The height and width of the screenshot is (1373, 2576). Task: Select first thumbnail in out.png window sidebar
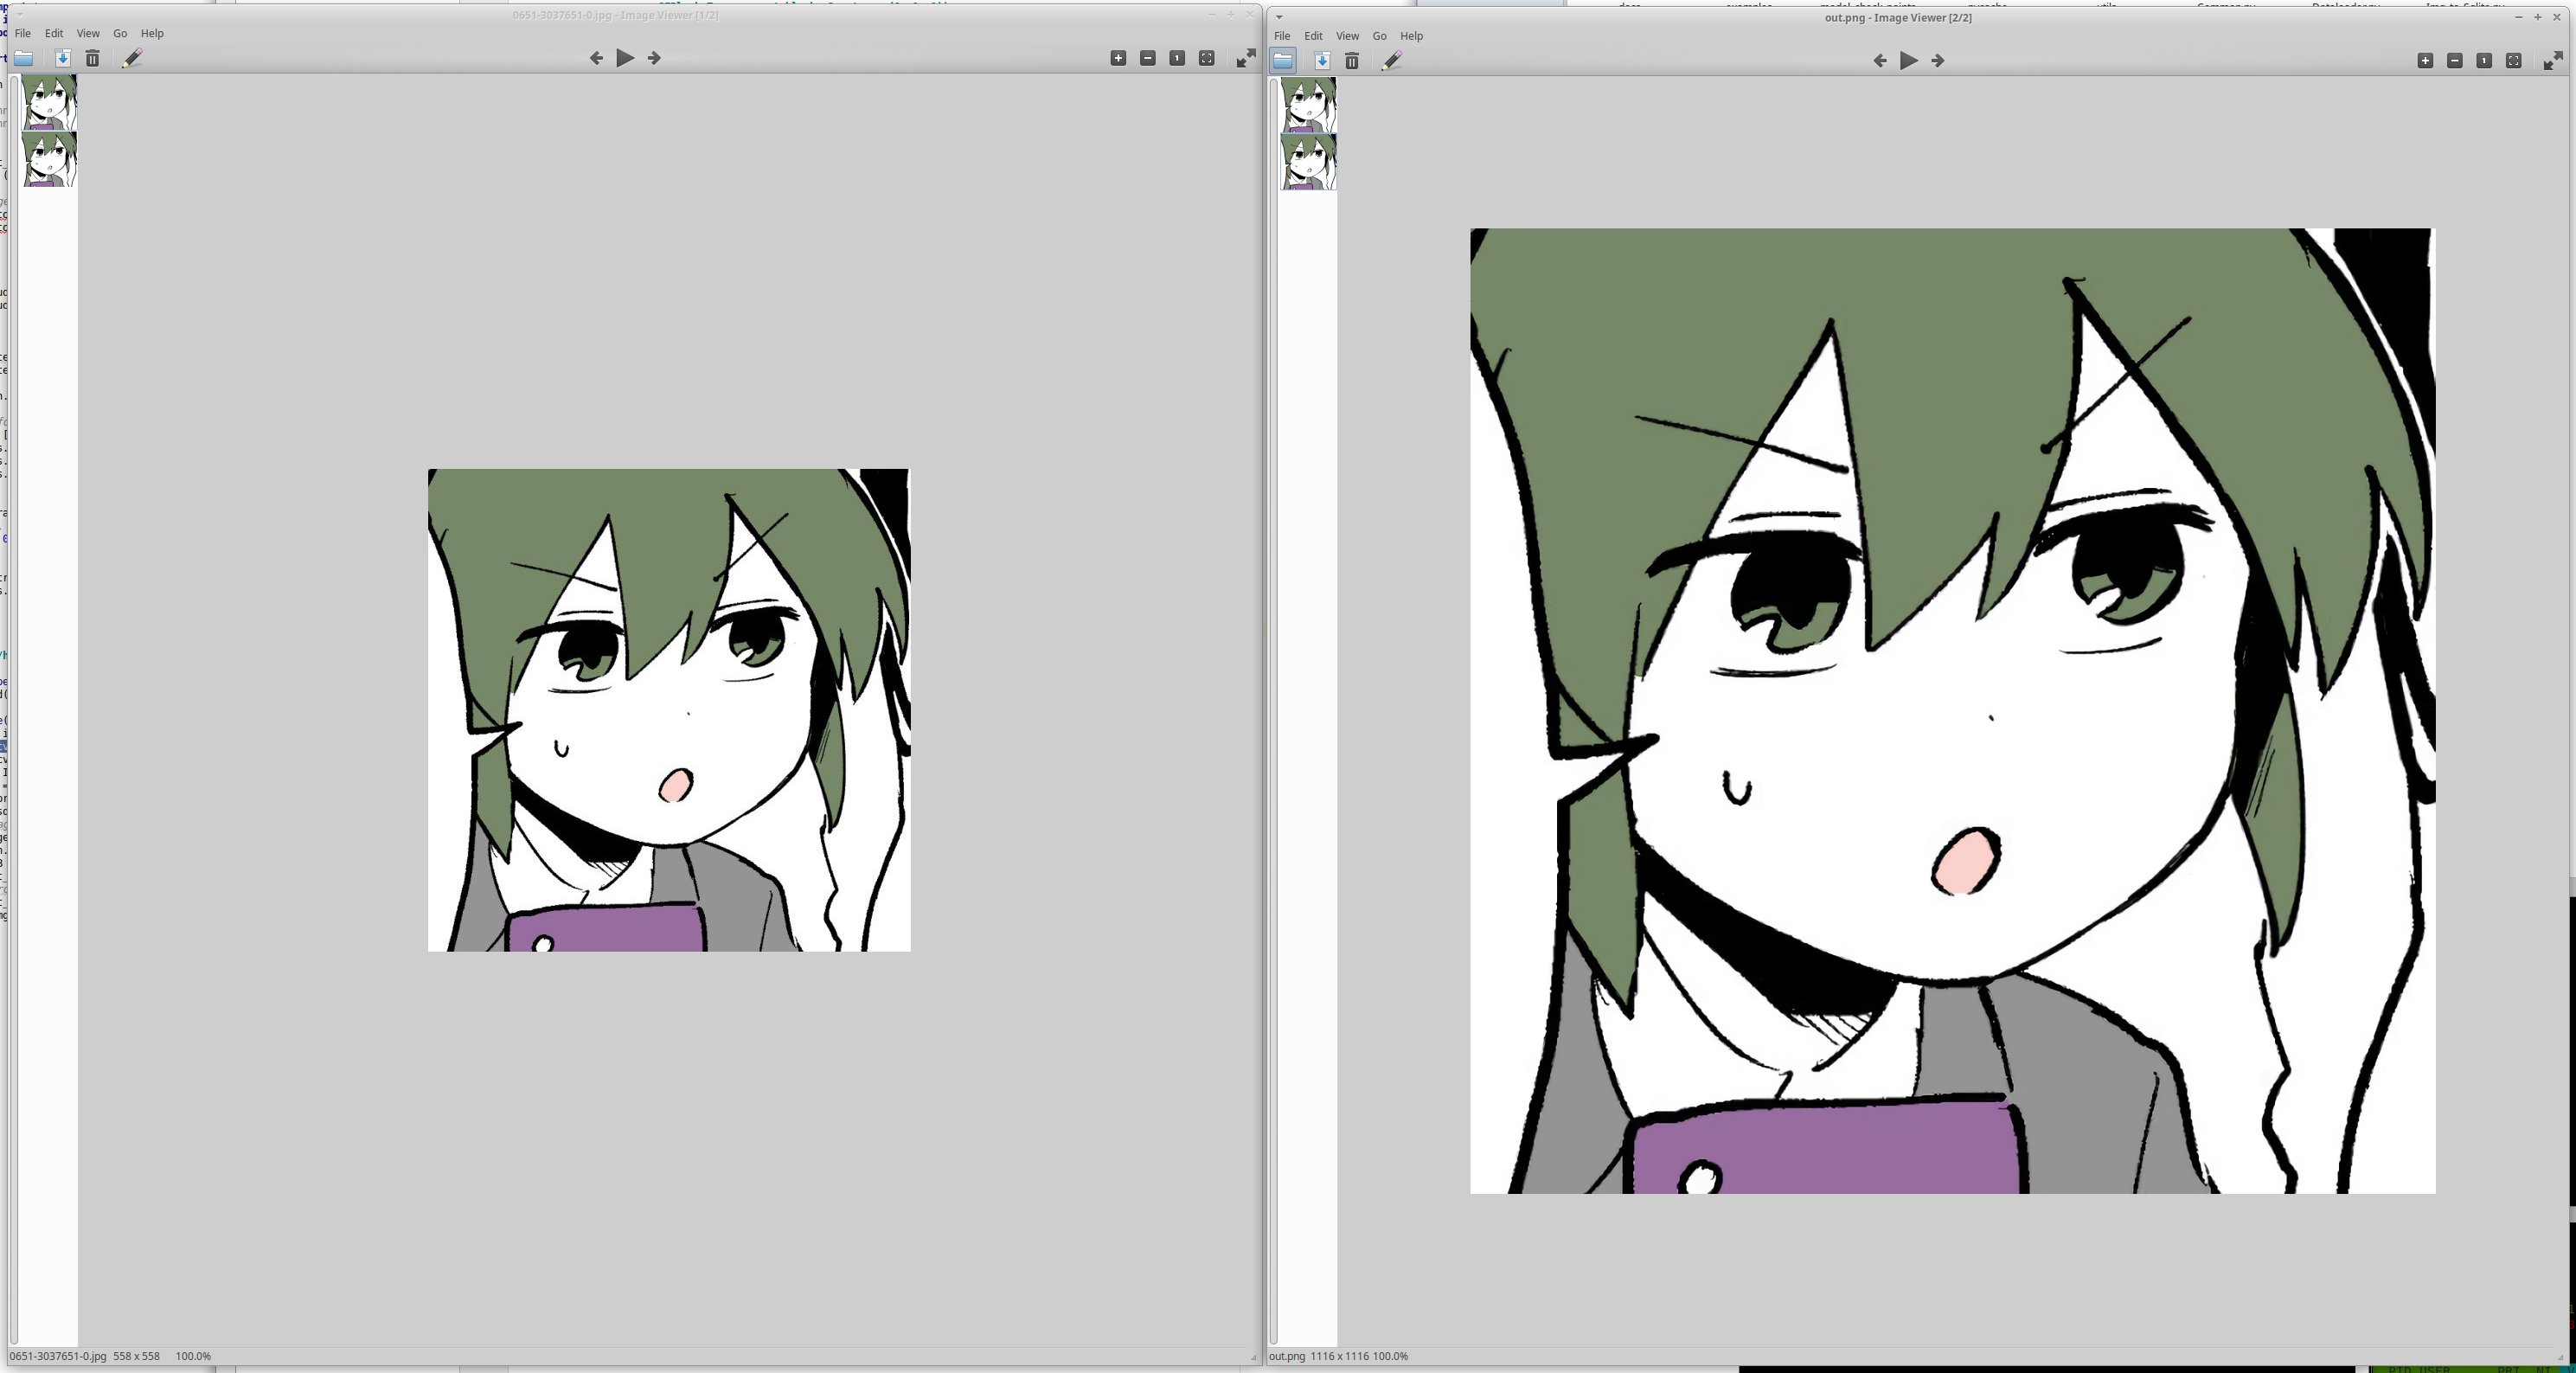[1308, 105]
